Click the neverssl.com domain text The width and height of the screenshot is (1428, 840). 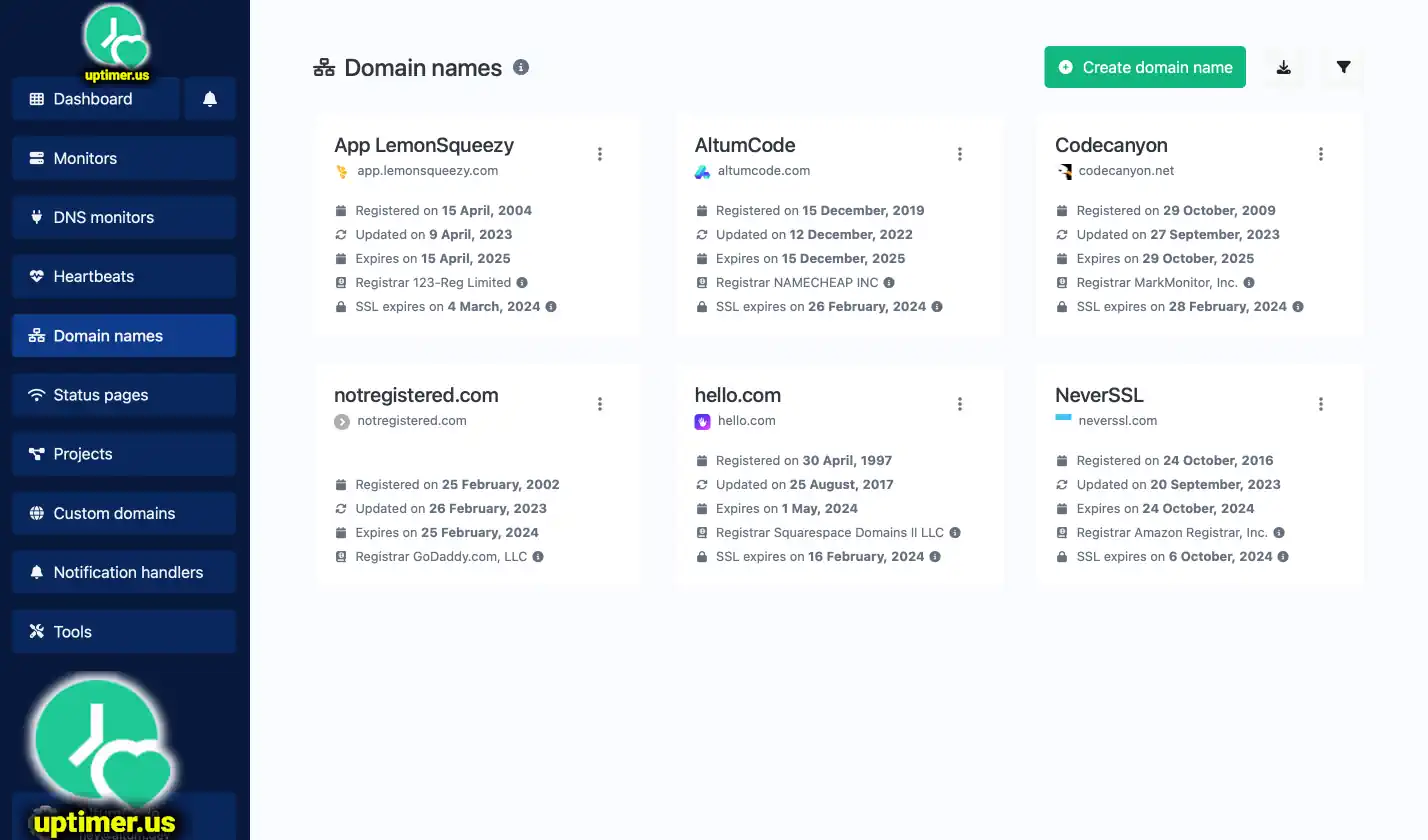point(1118,421)
